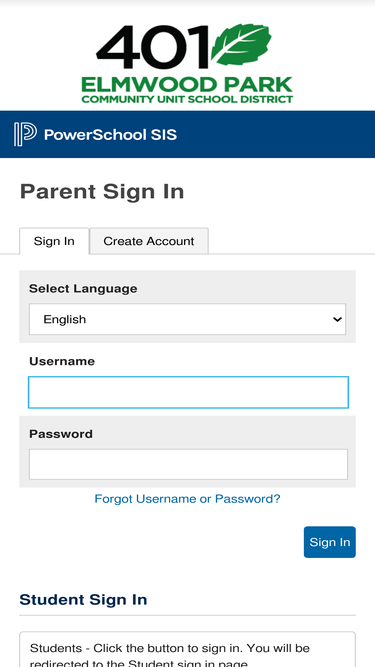Viewport: 375px width, 667px height.
Task: Click the language dropdown chevron arrow
Action: tap(337, 319)
